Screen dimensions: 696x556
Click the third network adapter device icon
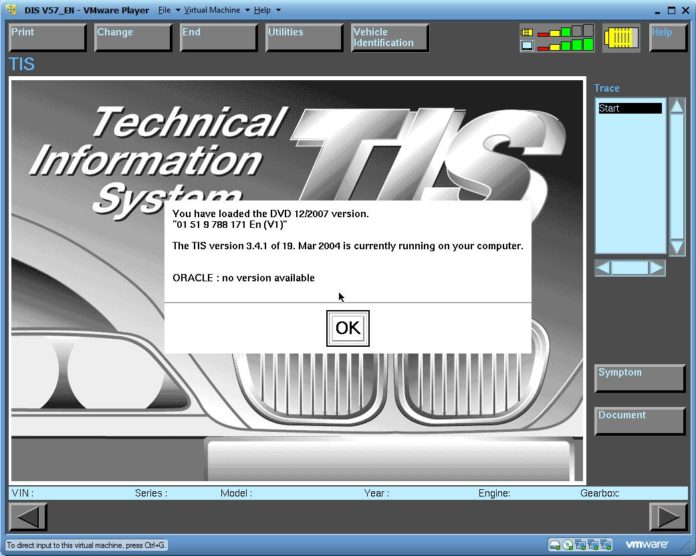click(606, 544)
